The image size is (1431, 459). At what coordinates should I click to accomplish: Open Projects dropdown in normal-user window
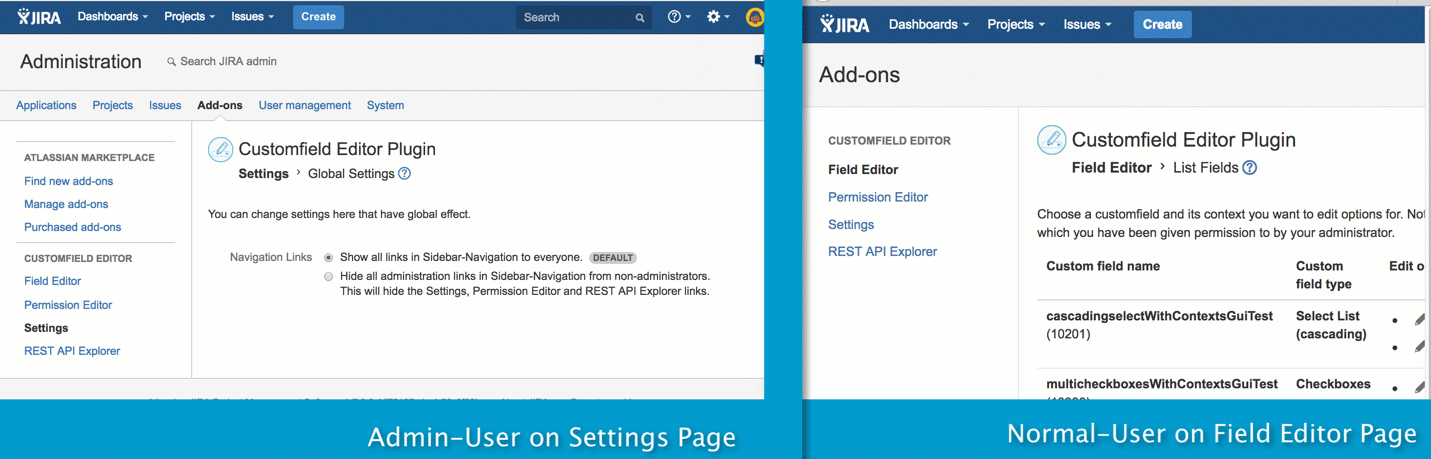[x=1016, y=24]
